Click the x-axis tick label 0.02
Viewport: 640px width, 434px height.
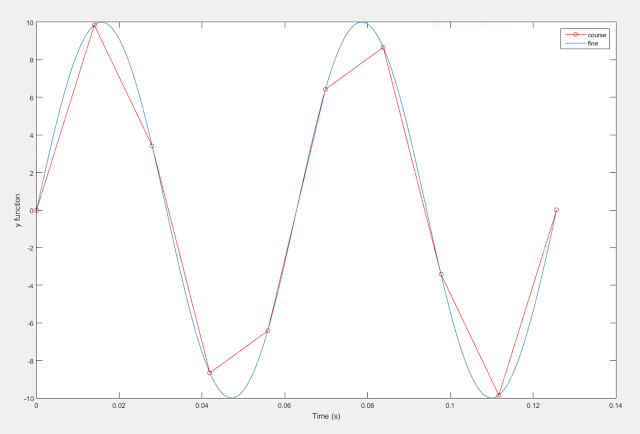[119, 405]
